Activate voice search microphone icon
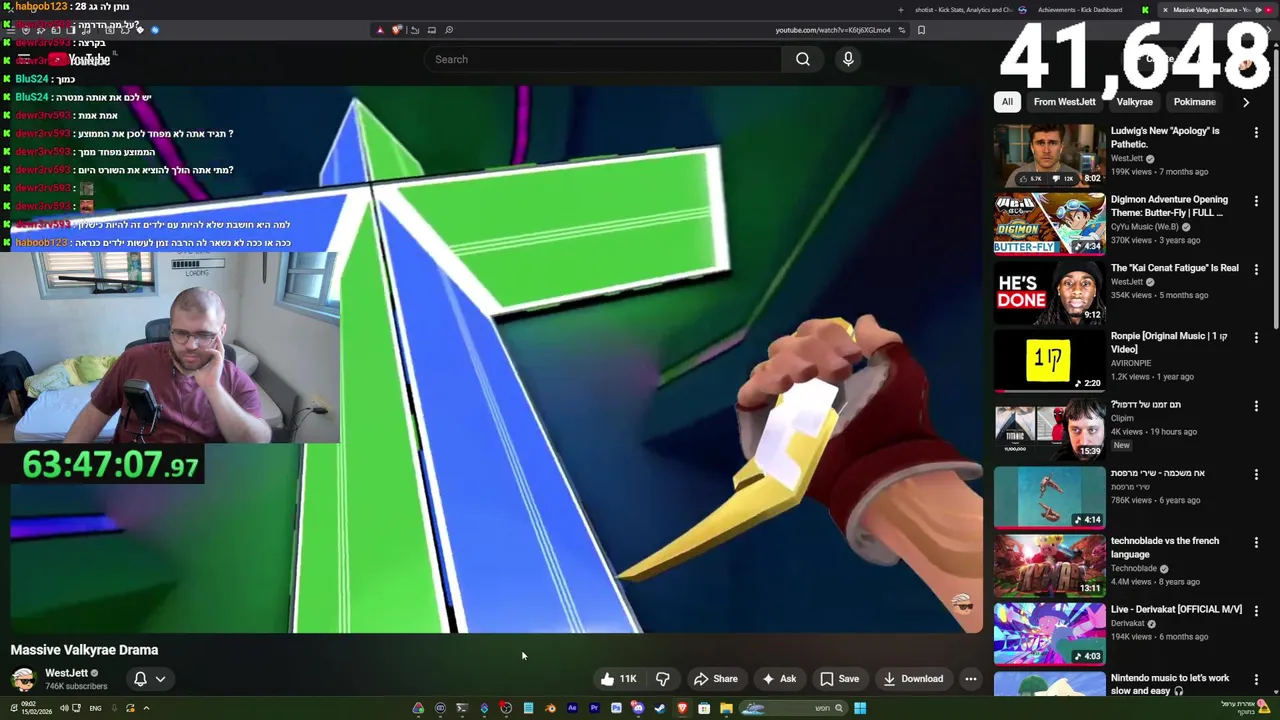 (x=848, y=59)
